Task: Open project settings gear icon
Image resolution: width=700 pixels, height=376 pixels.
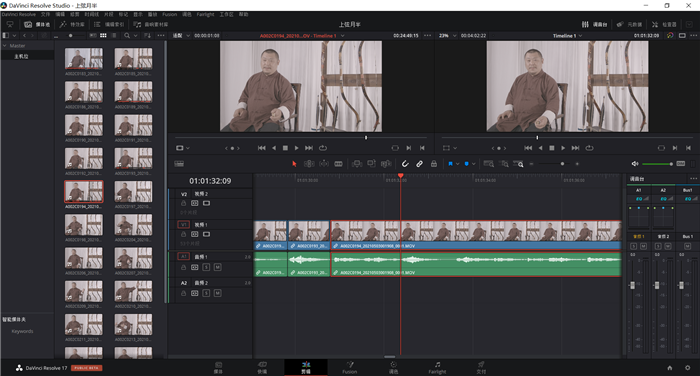Action: (x=688, y=368)
